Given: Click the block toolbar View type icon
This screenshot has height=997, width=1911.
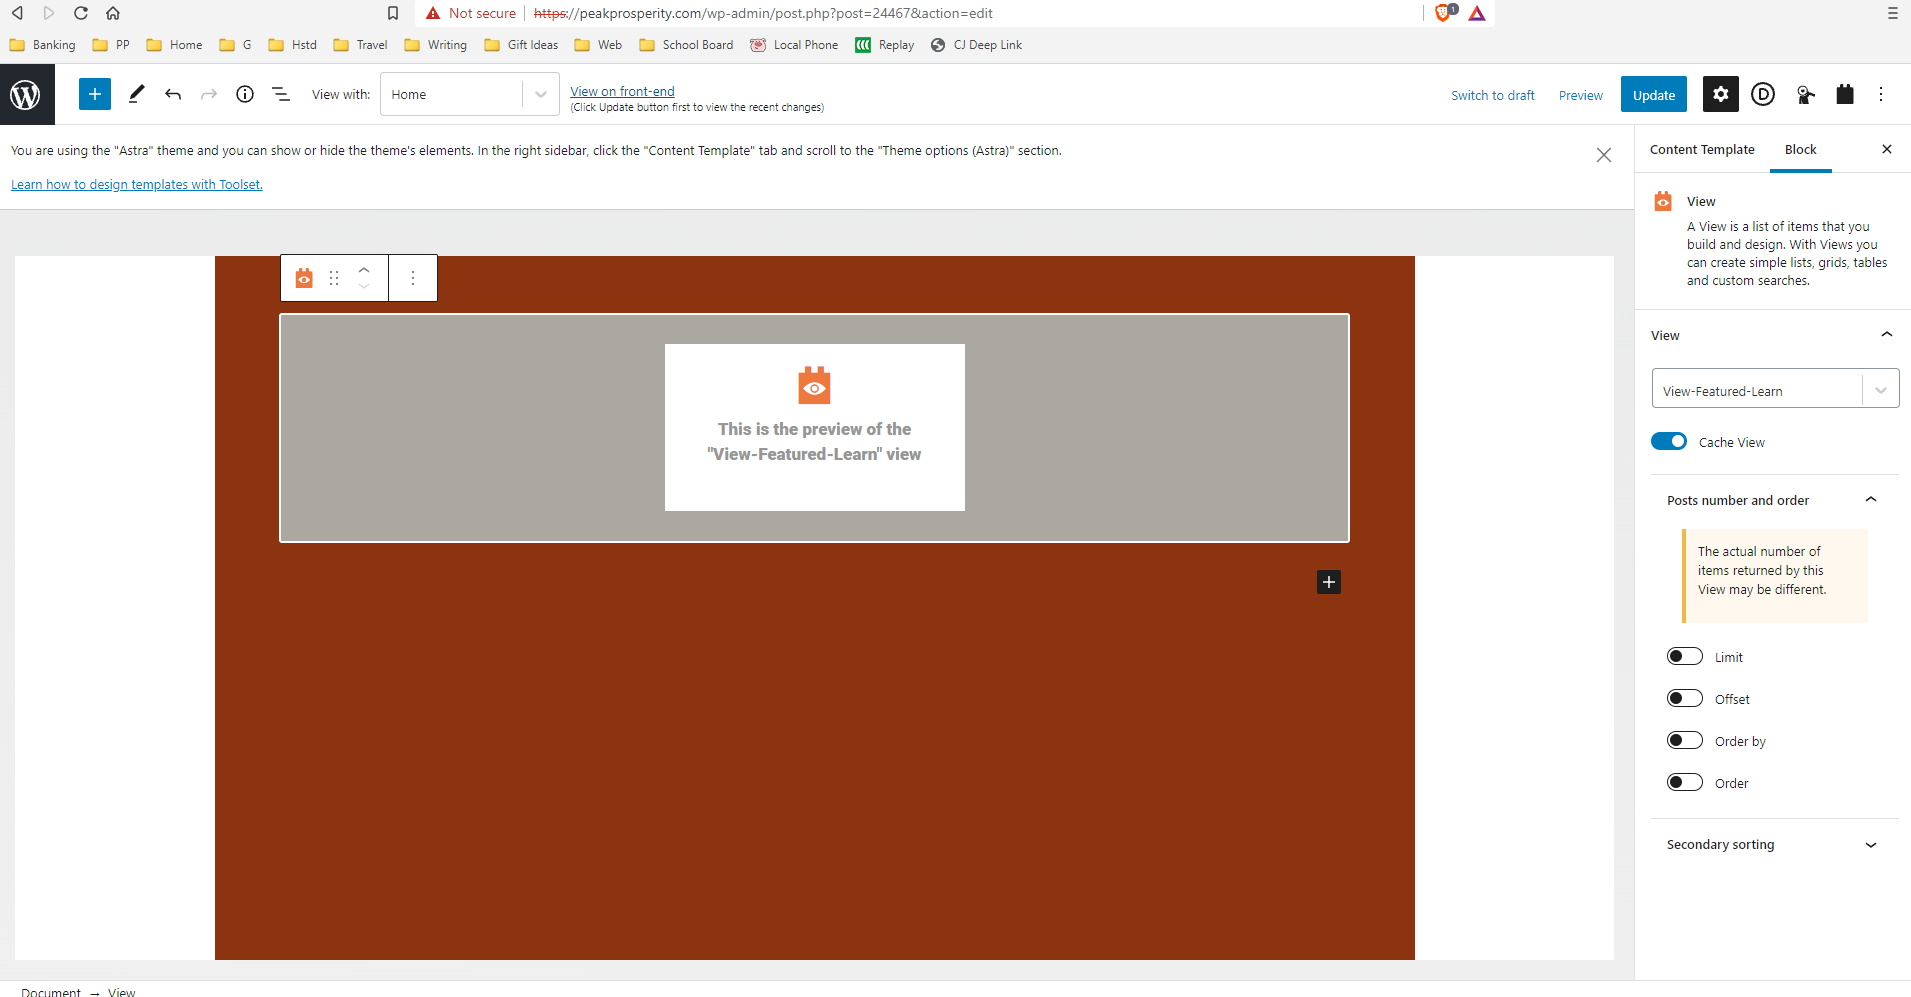Looking at the screenshot, I should tap(304, 278).
